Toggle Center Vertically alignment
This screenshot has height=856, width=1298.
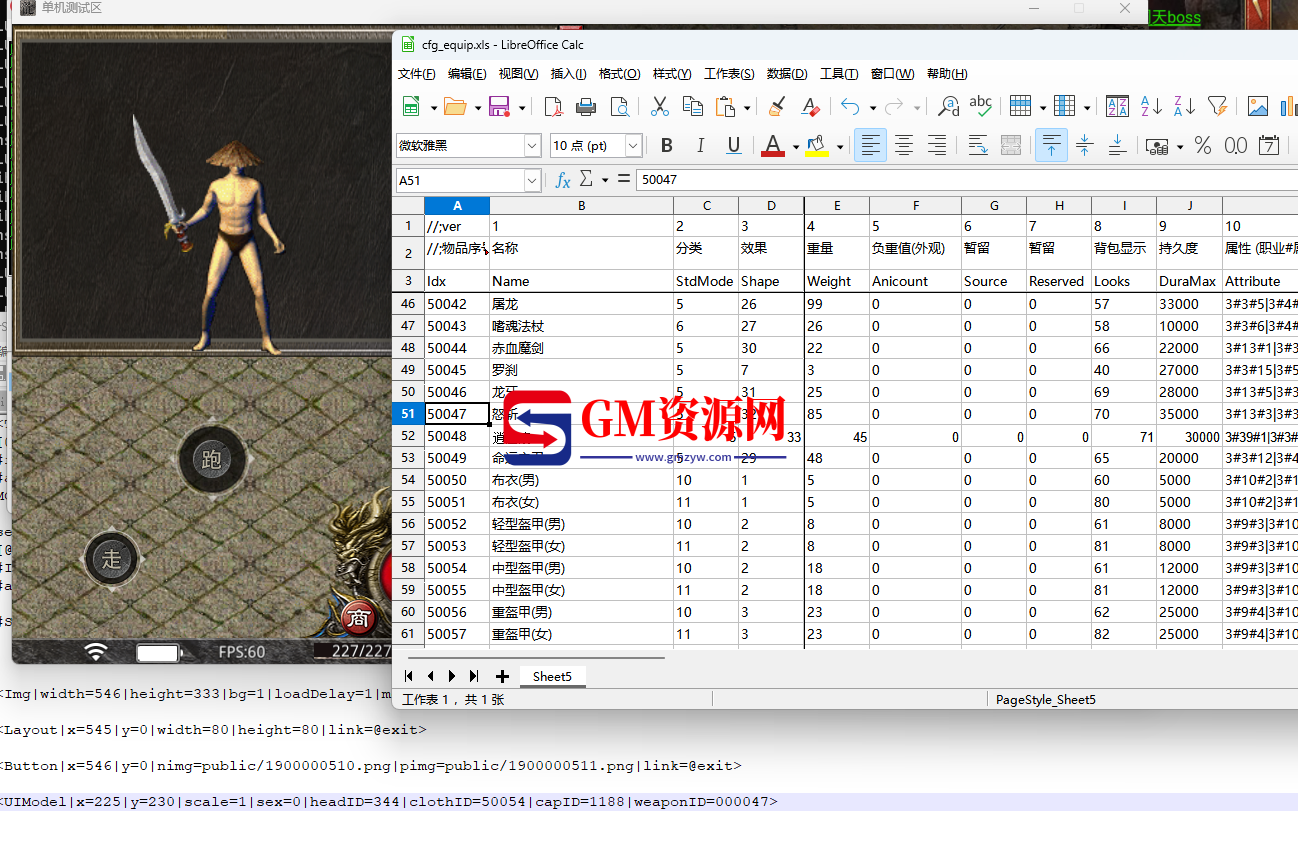1084,146
